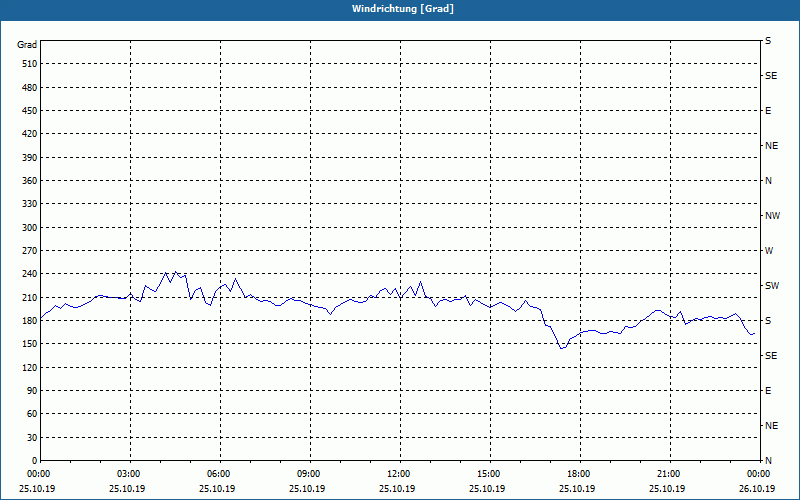800x500 pixels.
Task: Select the 06:00 time axis label
Action: 218,474
